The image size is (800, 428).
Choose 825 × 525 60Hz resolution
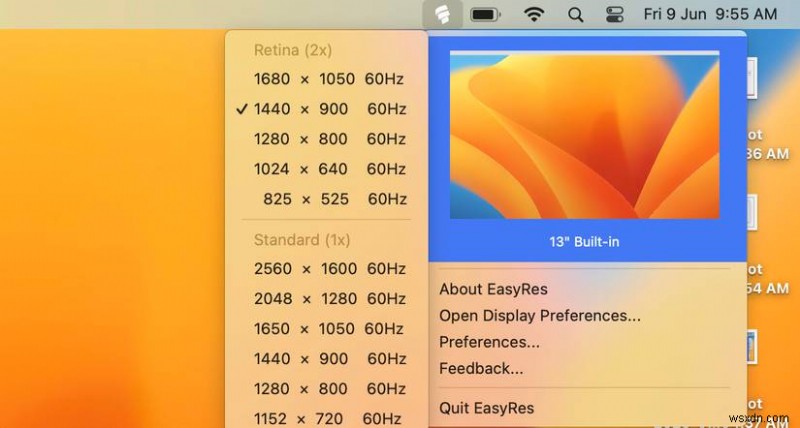point(327,199)
